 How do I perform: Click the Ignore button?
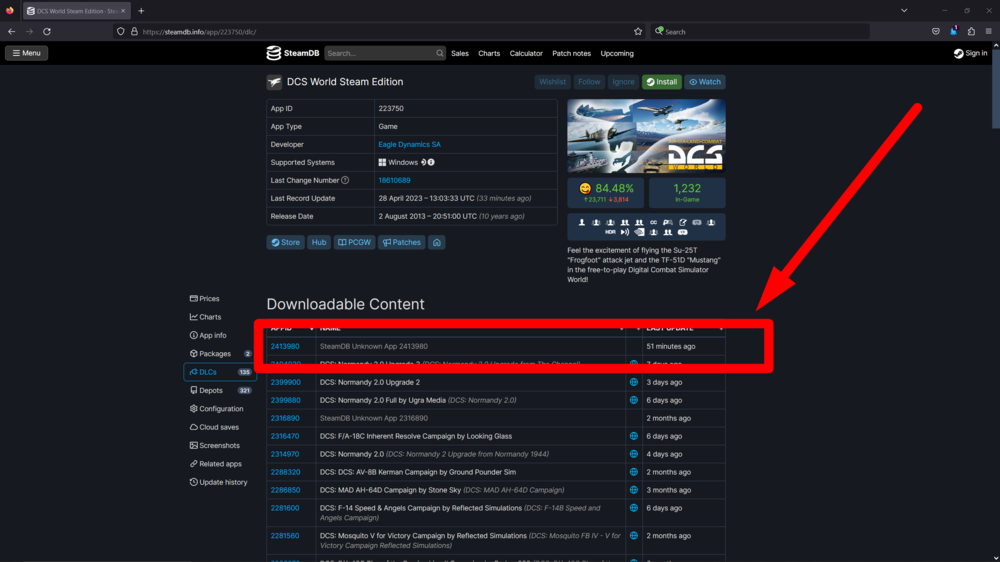coord(623,82)
